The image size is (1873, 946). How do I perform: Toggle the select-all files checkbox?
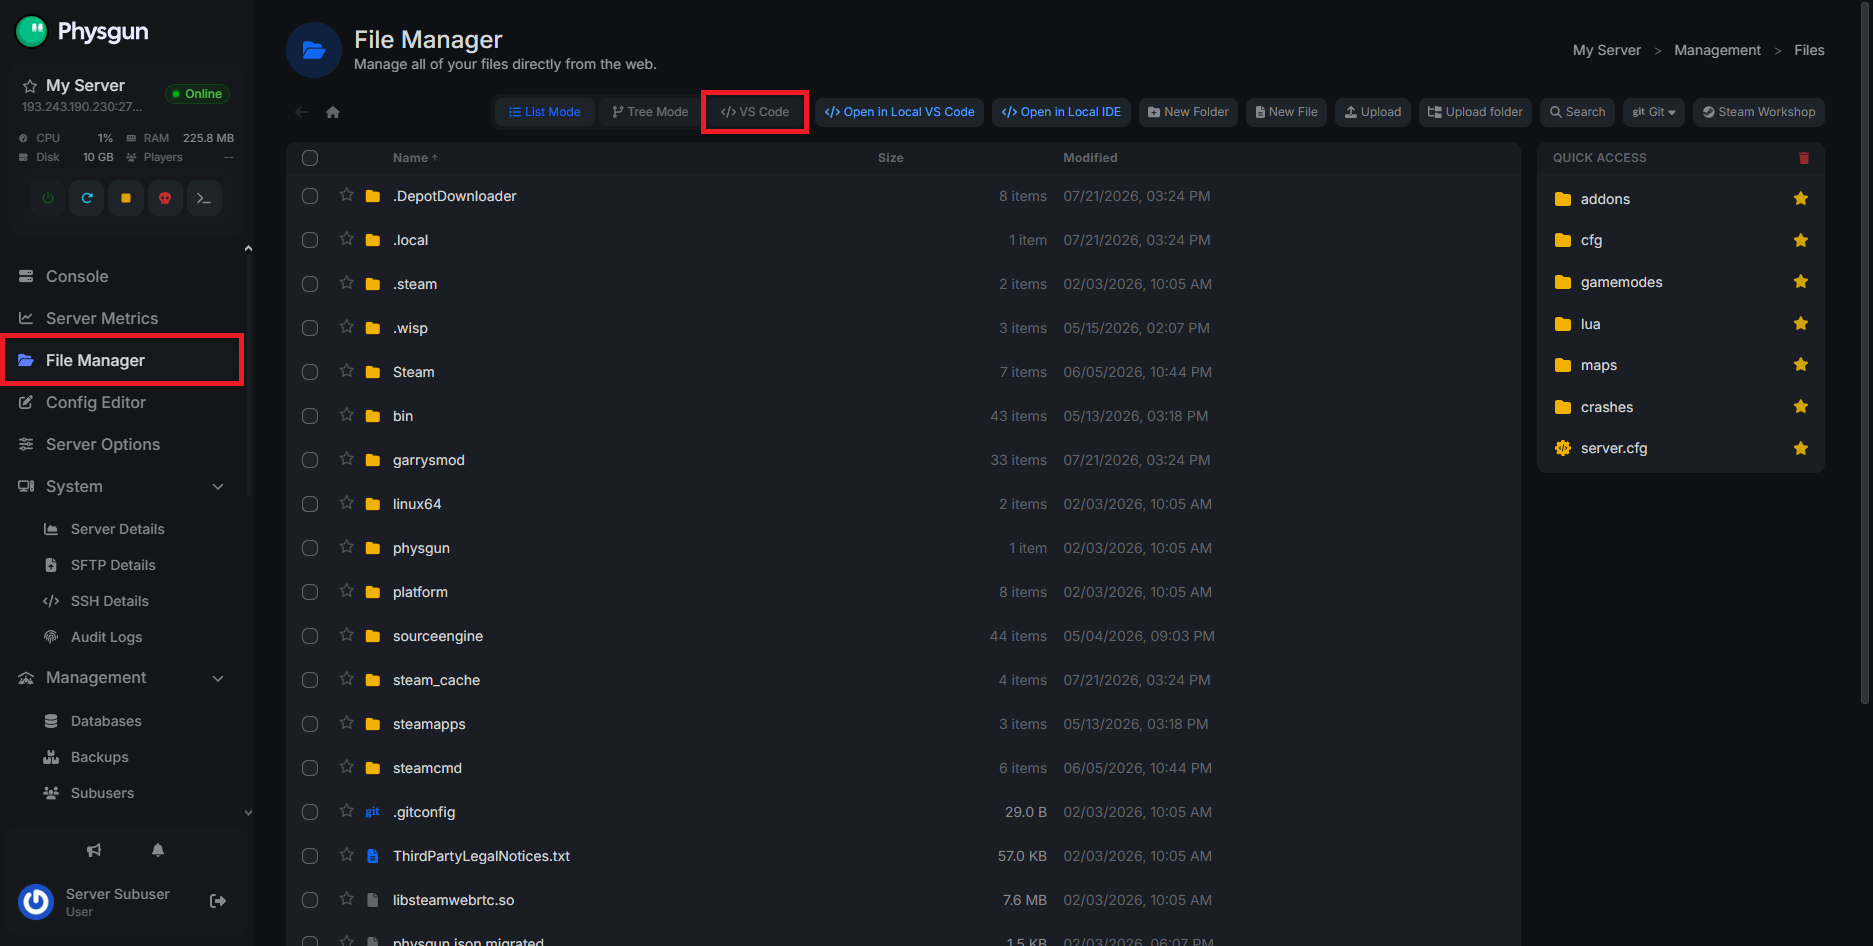[x=310, y=158]
